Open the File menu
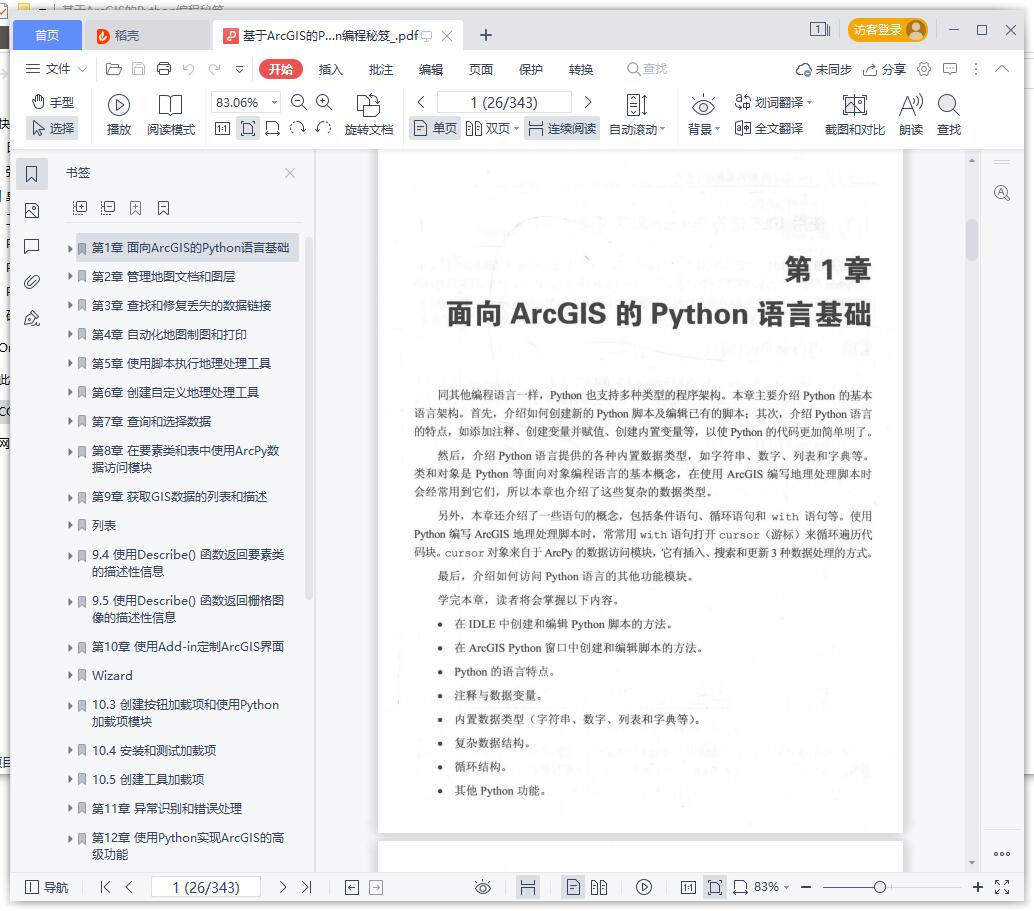This screenshot has height=911, width=1034. pos(56,69)
